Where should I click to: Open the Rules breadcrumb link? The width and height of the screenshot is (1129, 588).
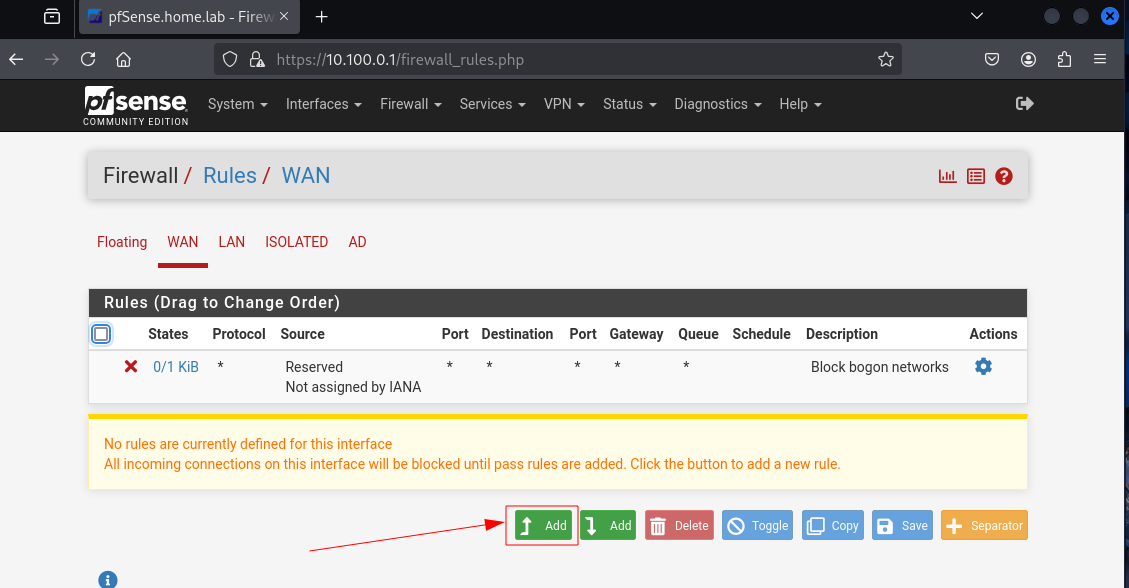click(230, 176)
